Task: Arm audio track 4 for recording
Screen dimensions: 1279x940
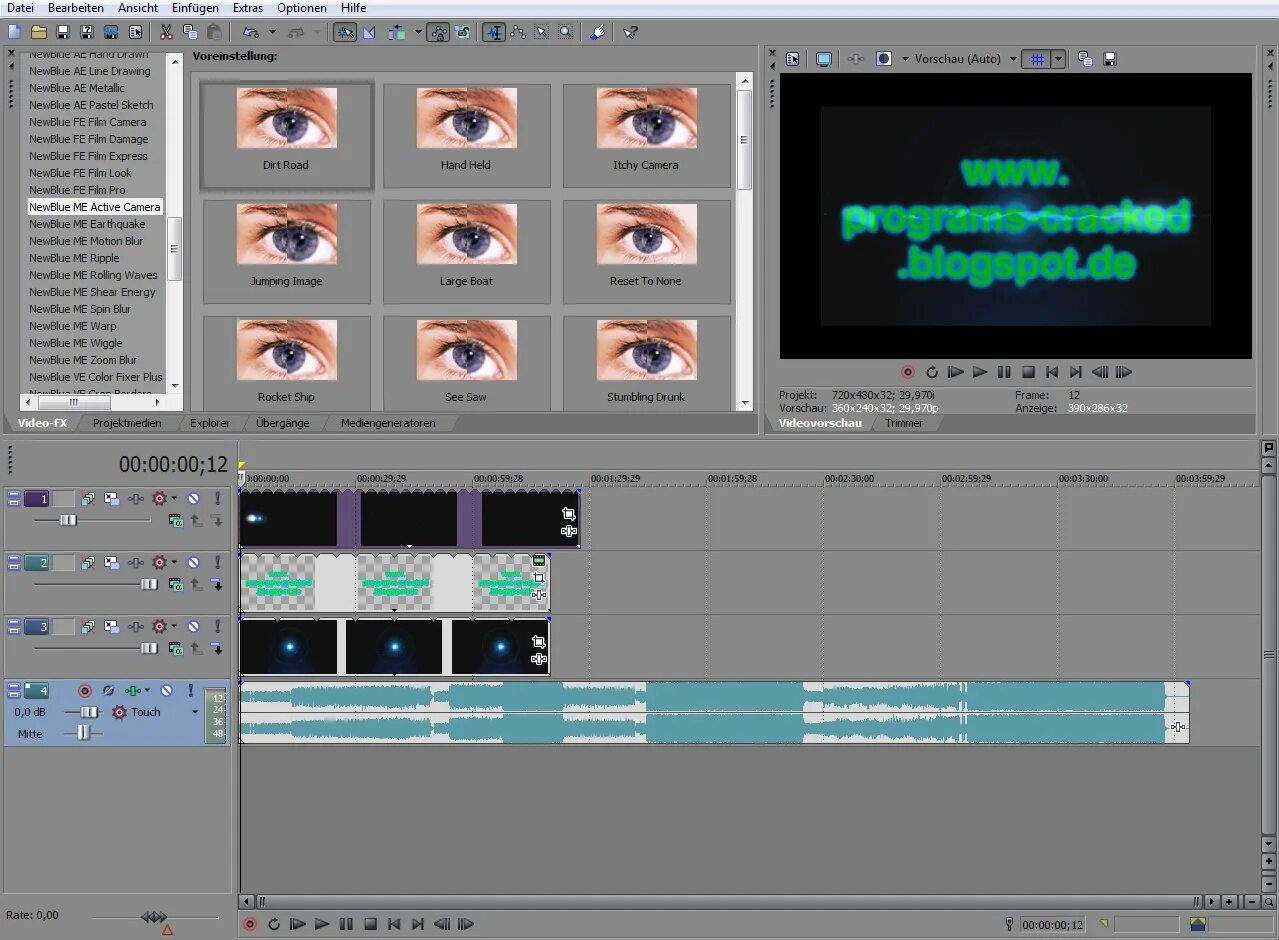Action: click(x=85, y=690)
